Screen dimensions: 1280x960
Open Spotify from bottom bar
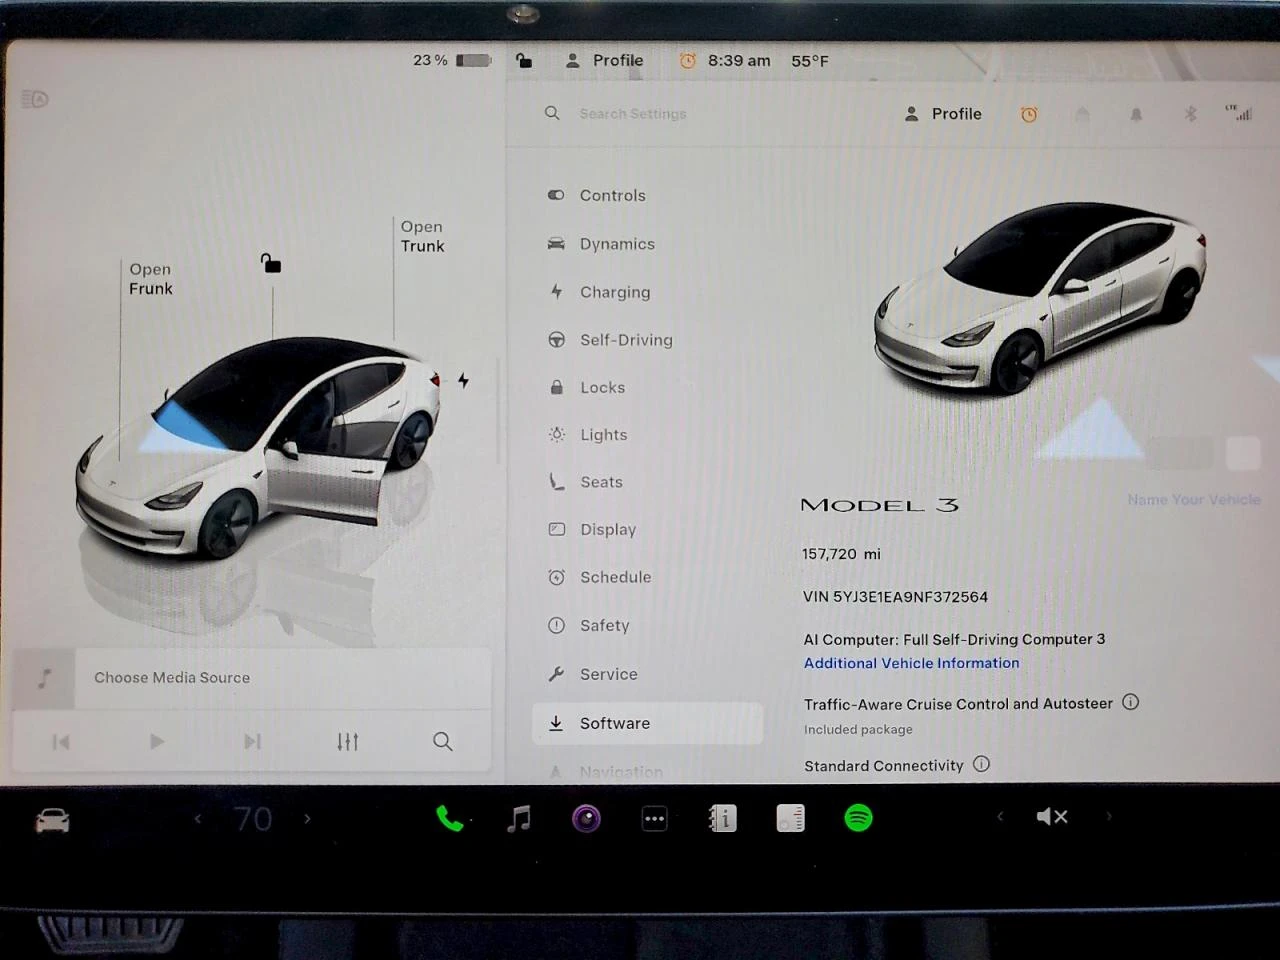858,819
